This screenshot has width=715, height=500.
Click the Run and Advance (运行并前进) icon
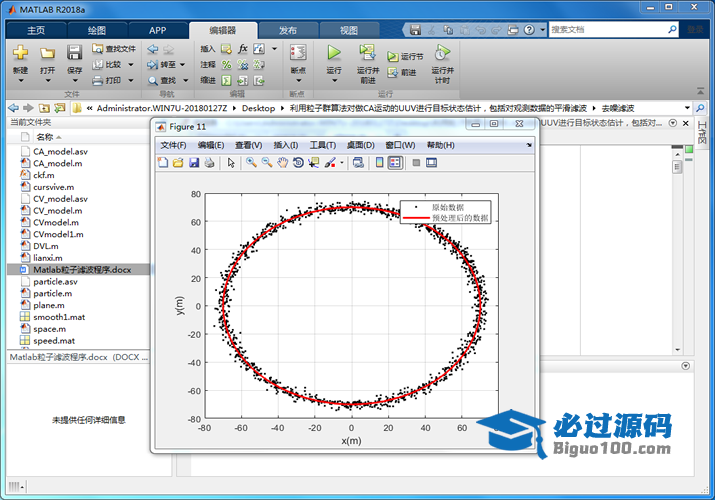tap(367, 52)
